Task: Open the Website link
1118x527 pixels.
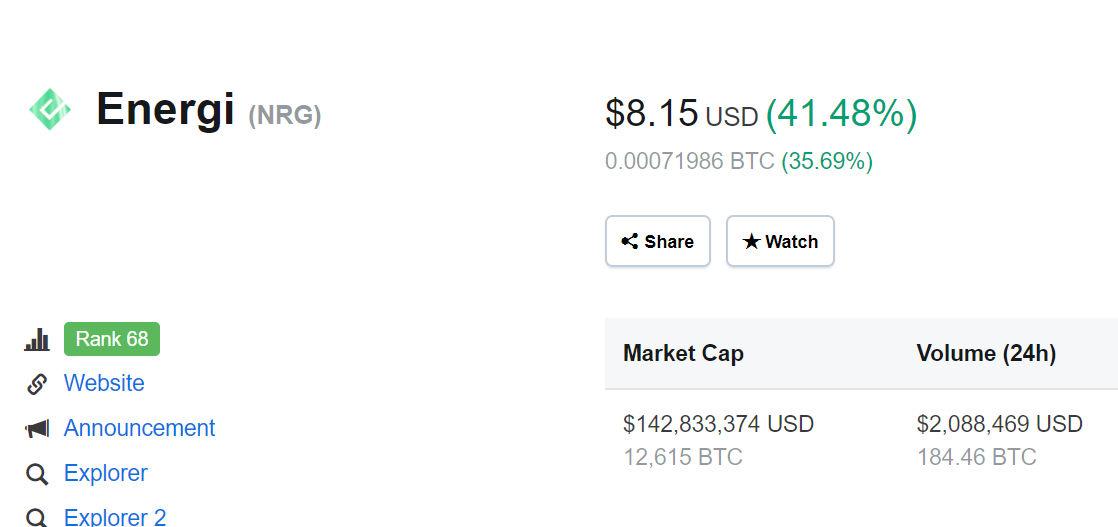Action: click(104, 383)
